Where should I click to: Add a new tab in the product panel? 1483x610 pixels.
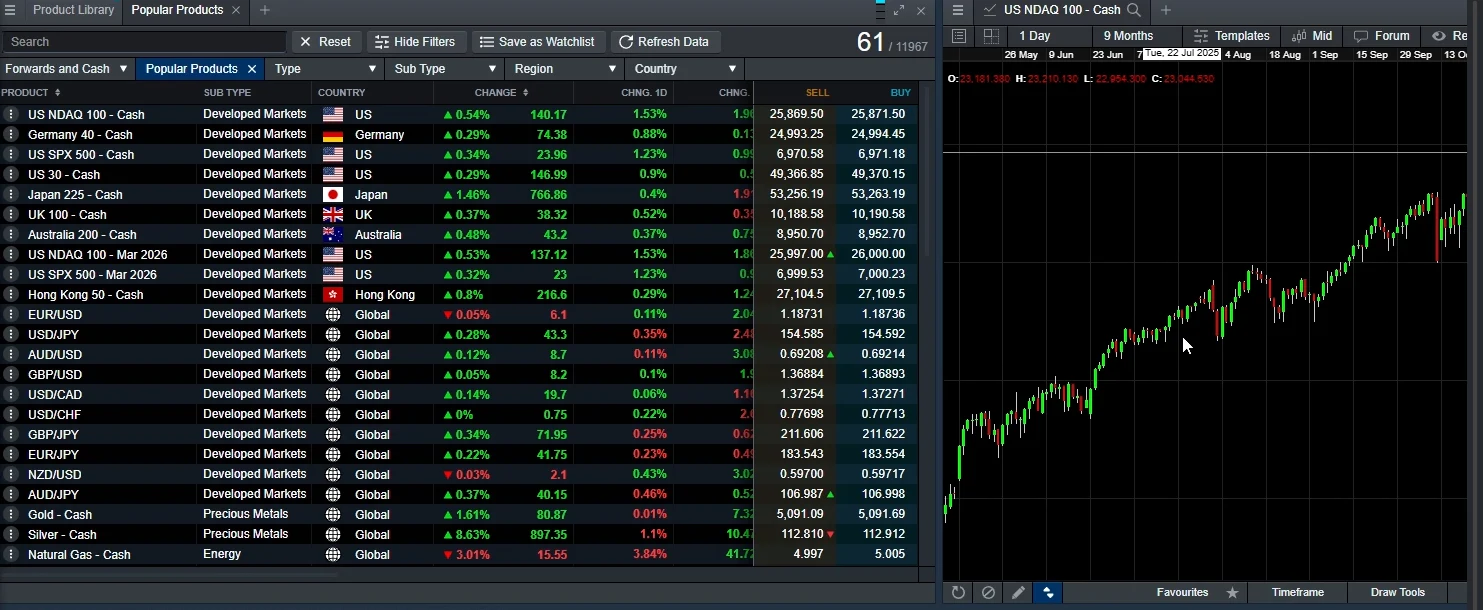tap(264, 10)
